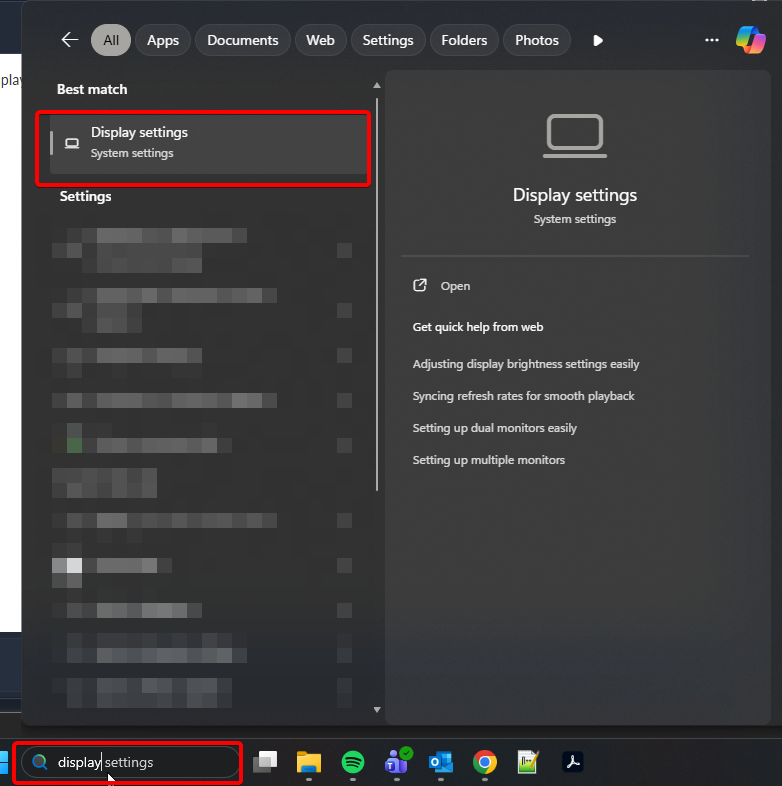Click the taskbar search input box

pyautogui.click(x=140, y=762)
